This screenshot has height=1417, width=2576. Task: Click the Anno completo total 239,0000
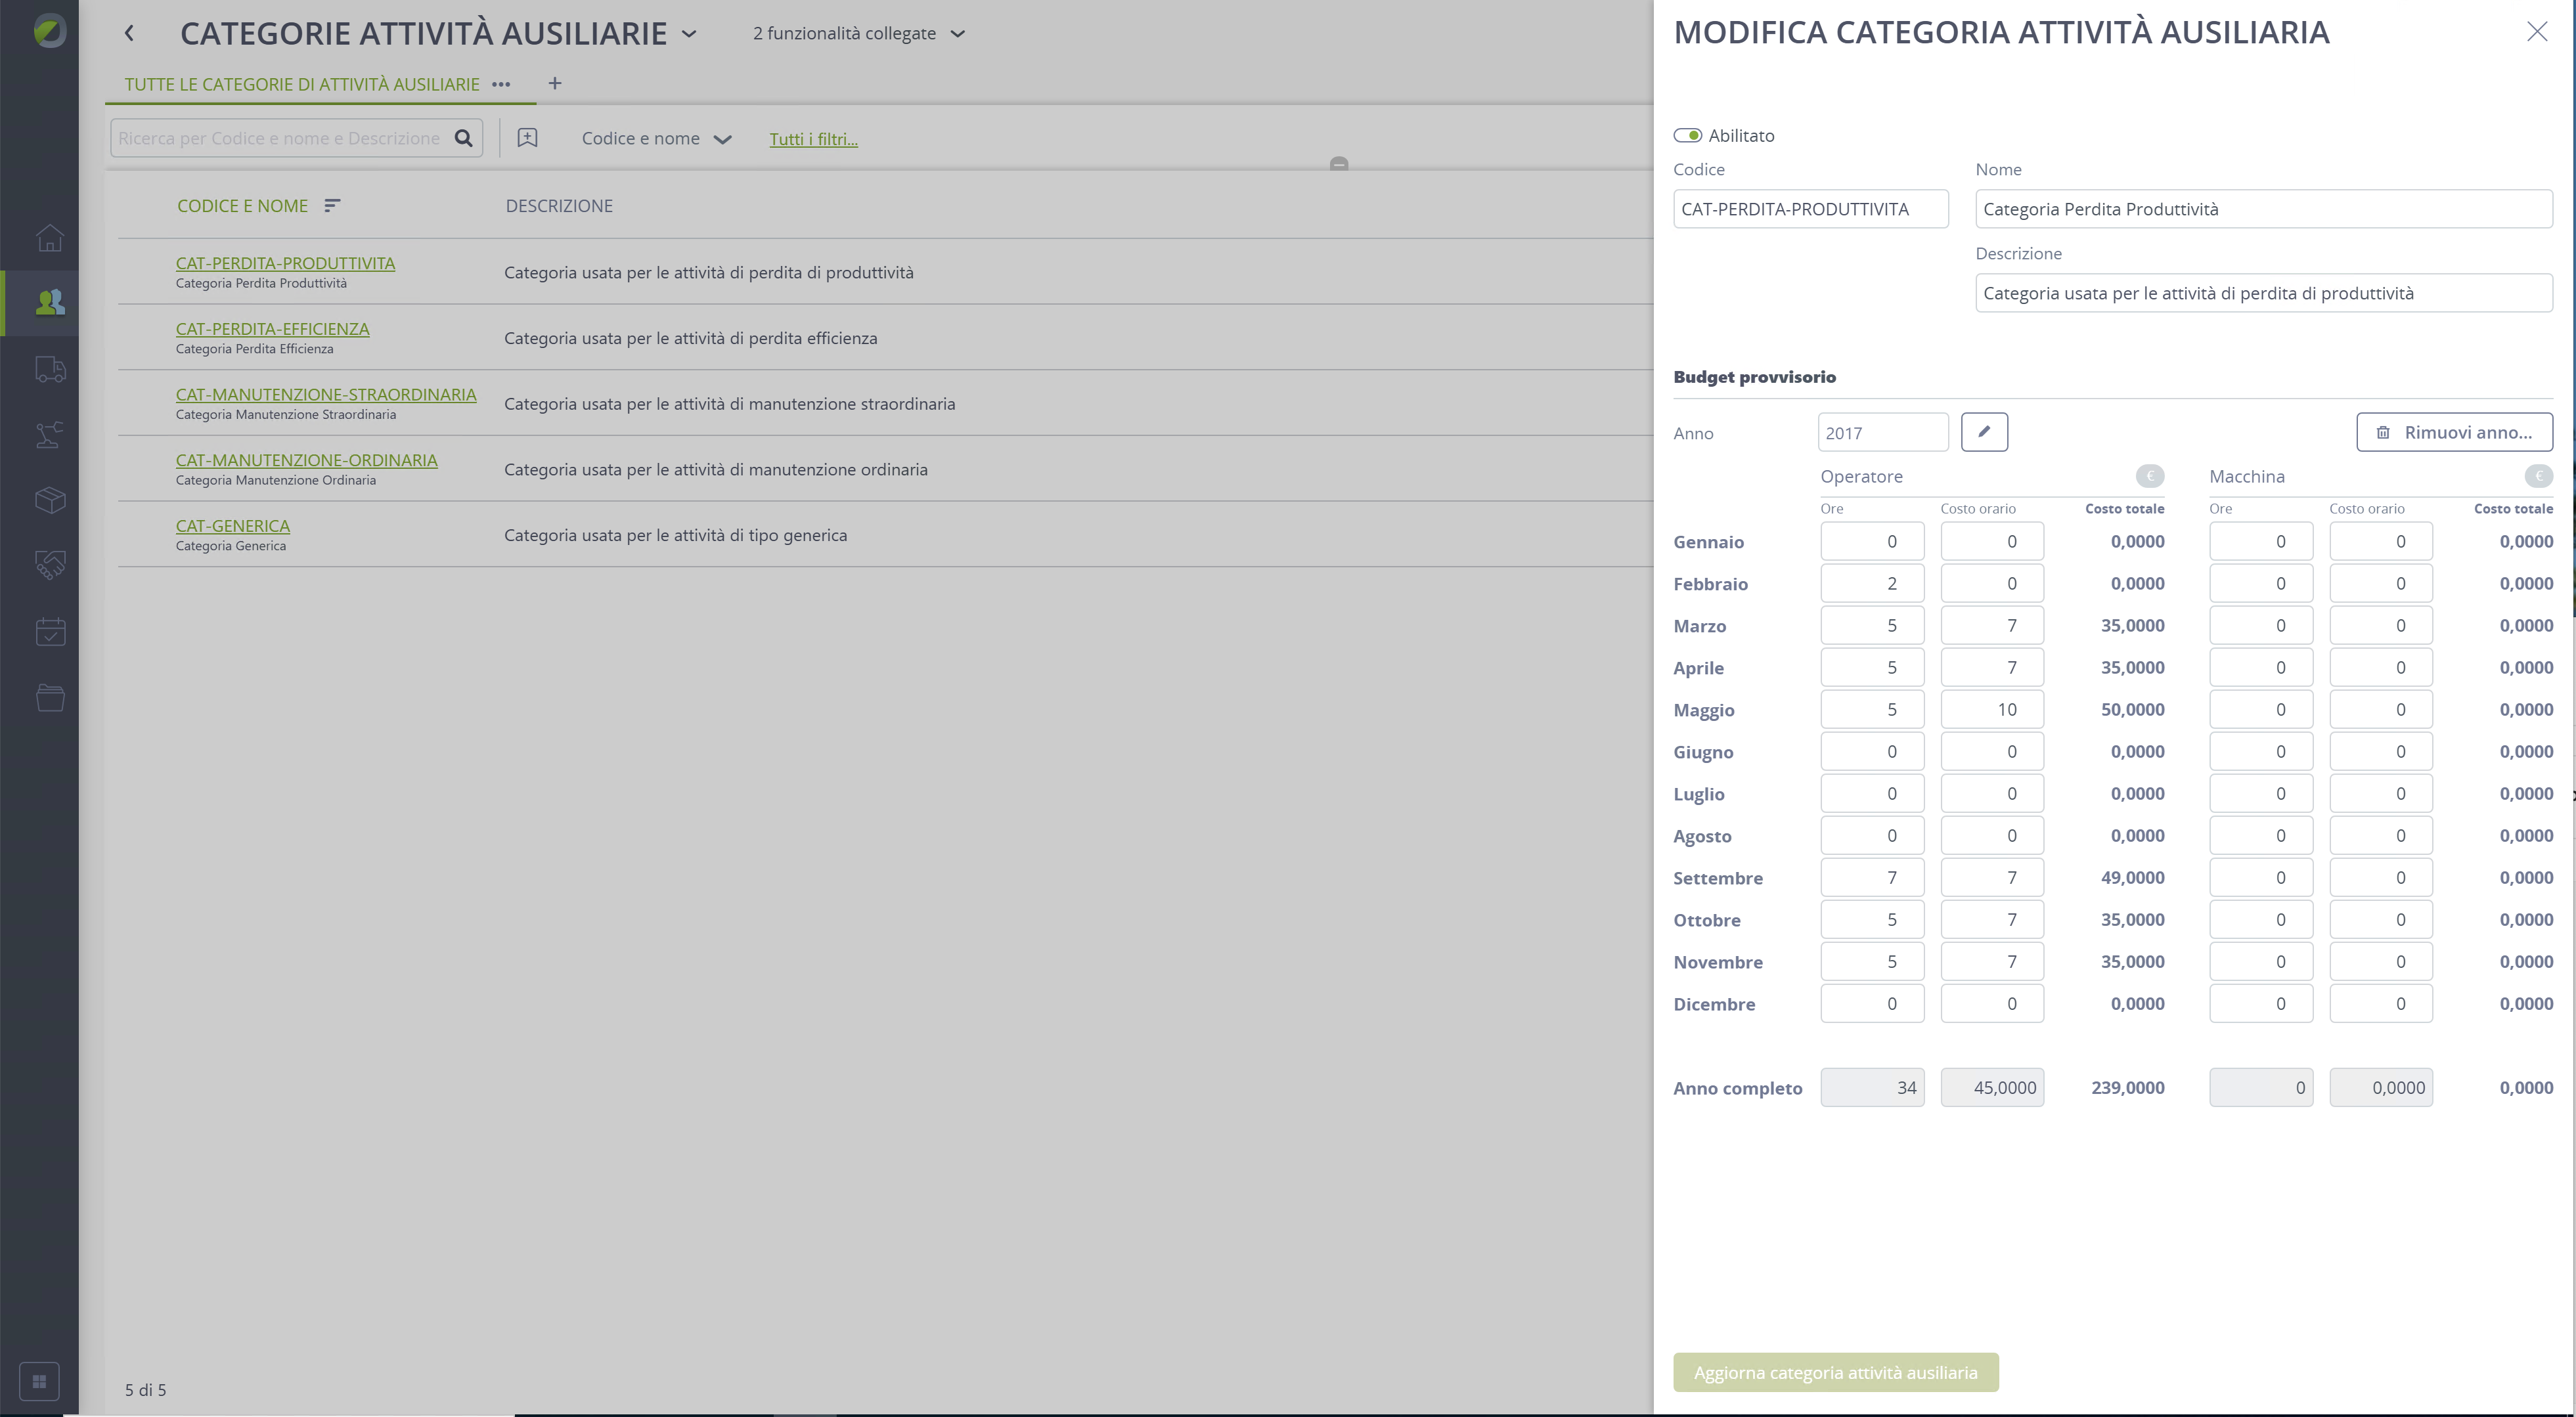2128,1087
